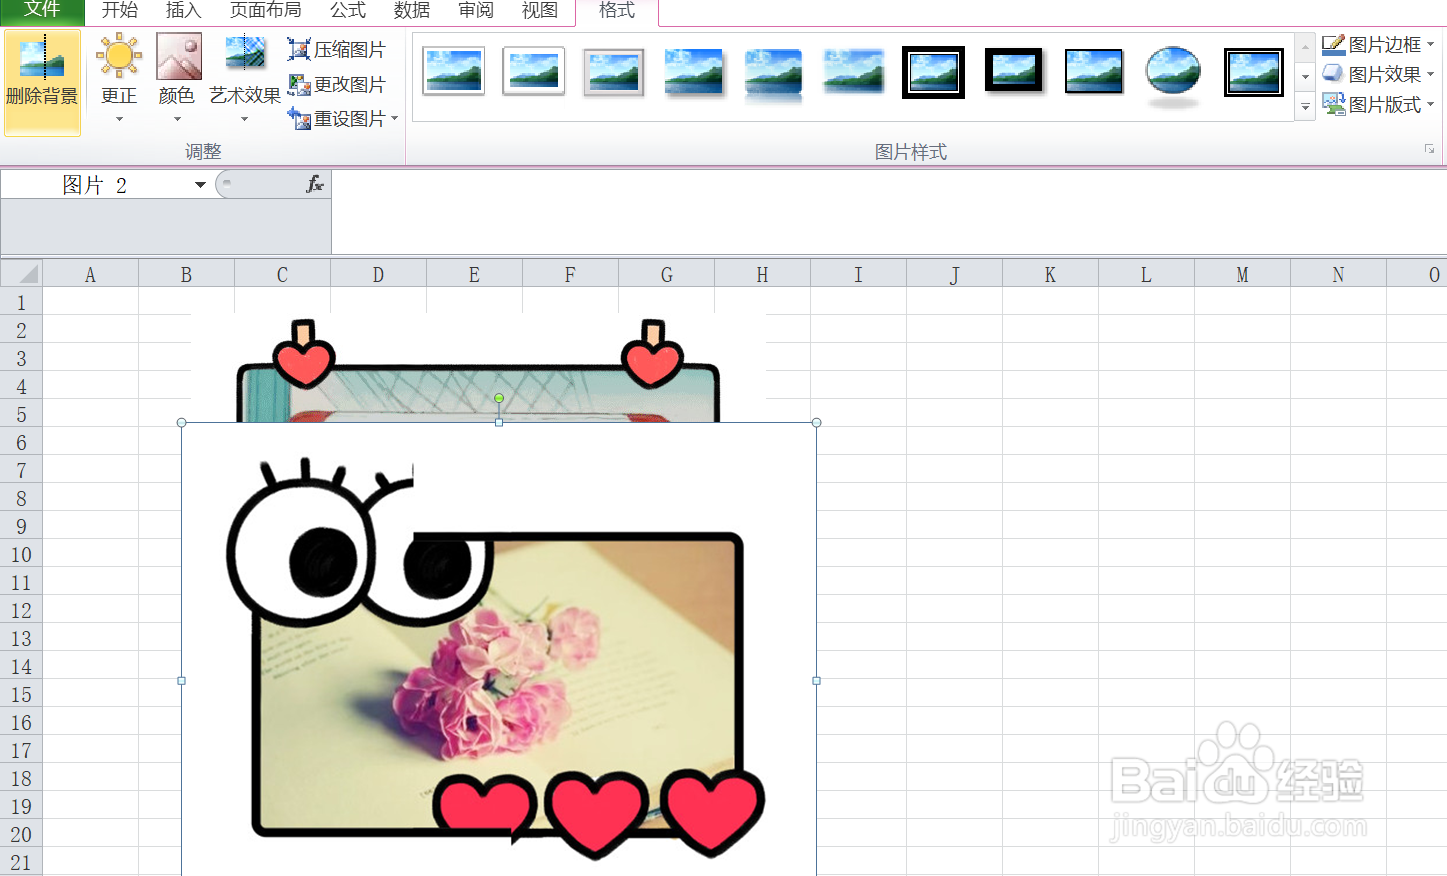
Task: Open the Name Box dropdown arrow
Action: tap(200, 185)
